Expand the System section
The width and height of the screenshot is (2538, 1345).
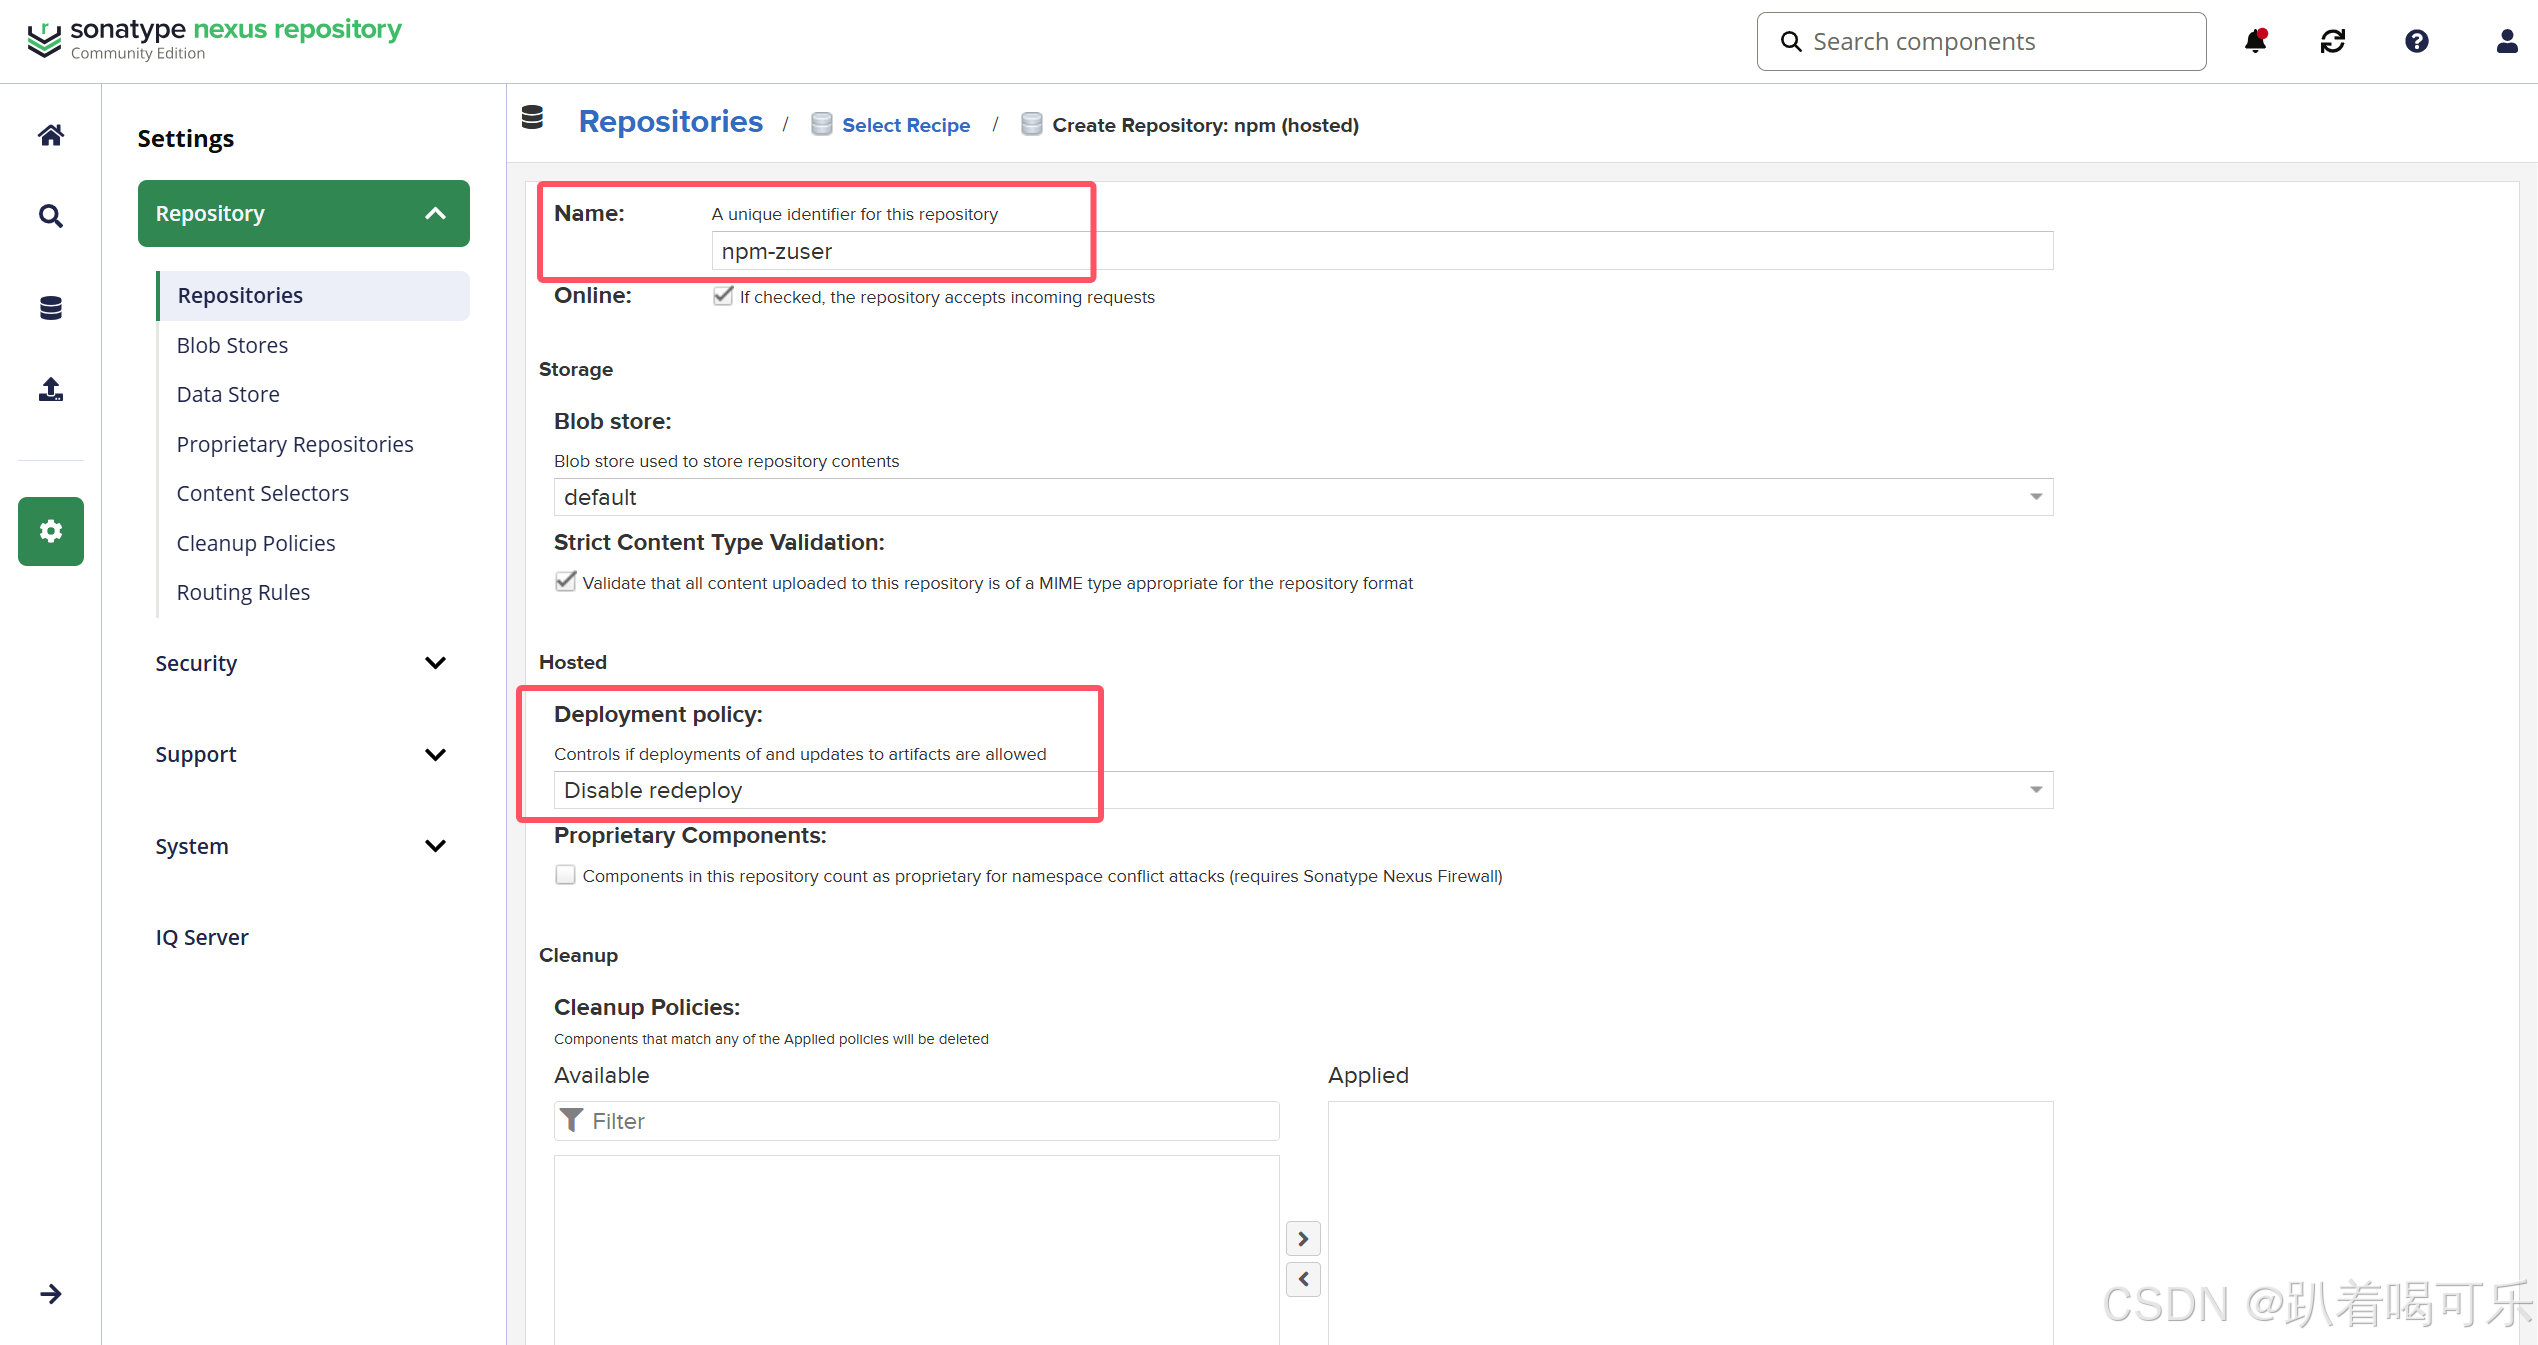click(x=304, y=846)
